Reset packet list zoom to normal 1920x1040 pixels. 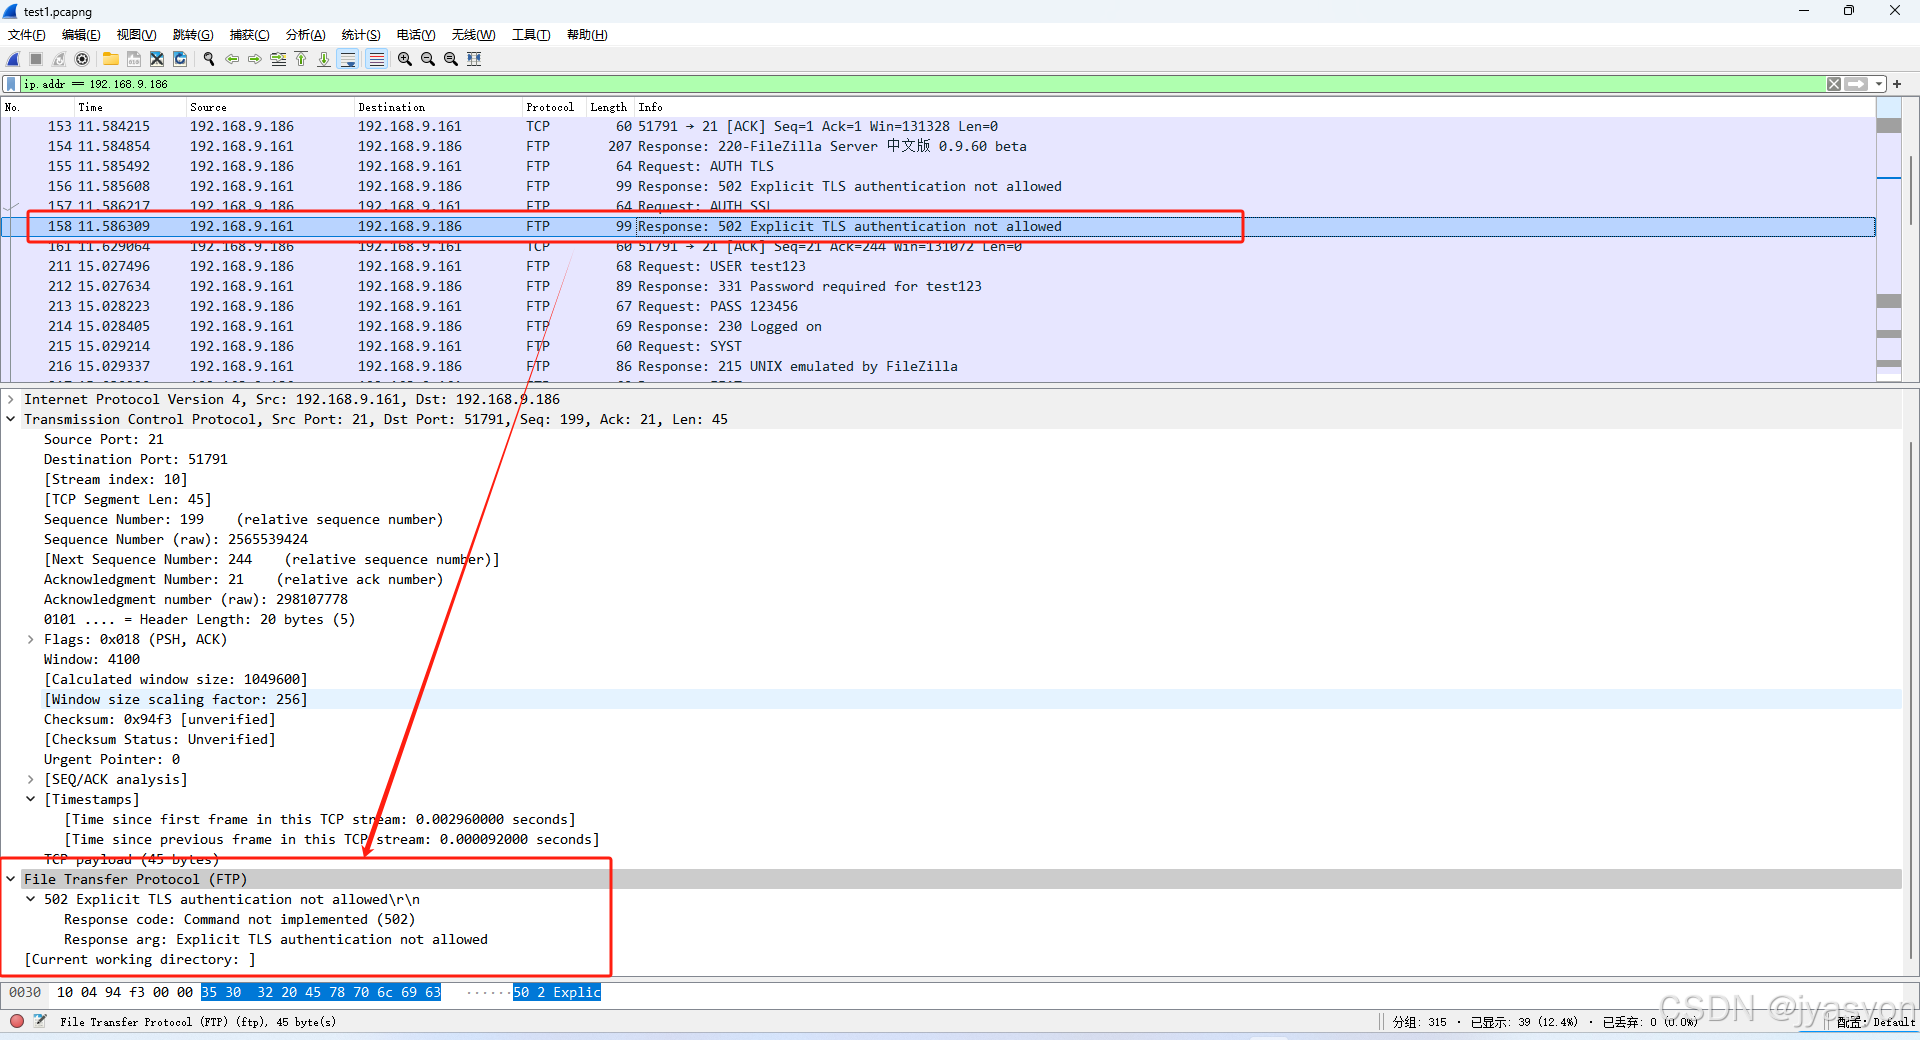pos(451,59)
